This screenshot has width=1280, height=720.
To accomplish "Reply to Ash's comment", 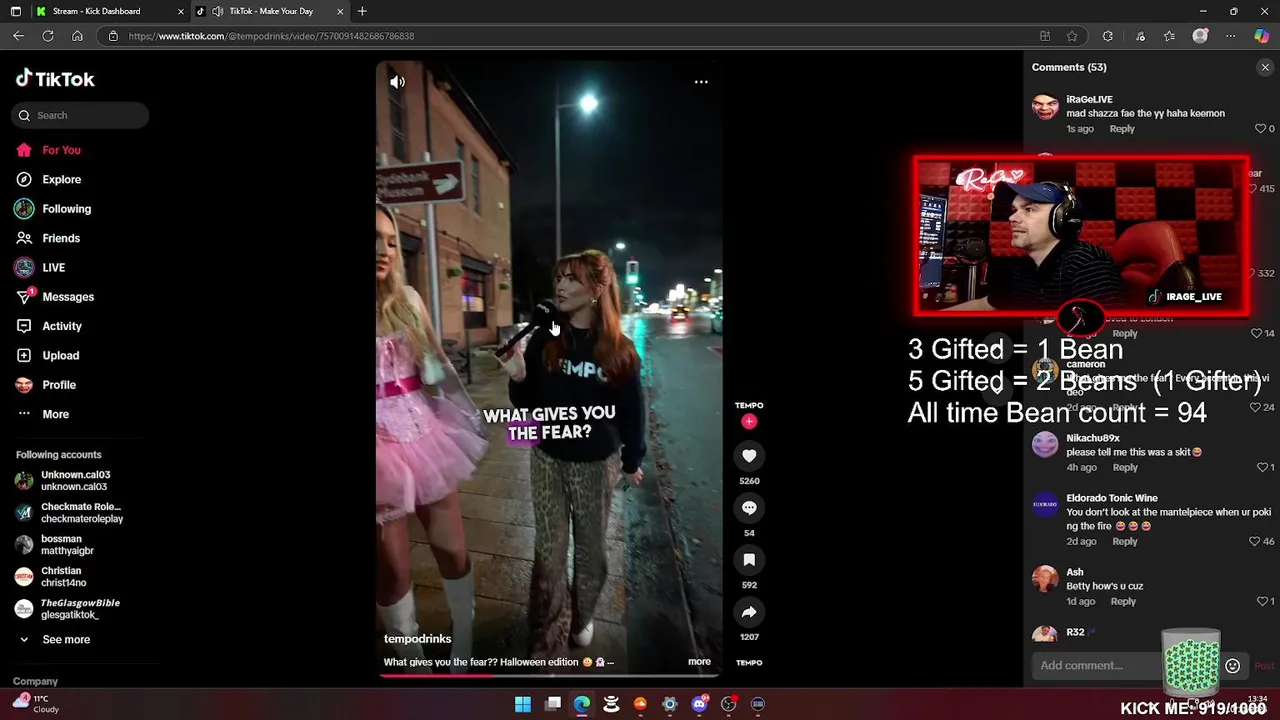I will tap(1123, 601).
